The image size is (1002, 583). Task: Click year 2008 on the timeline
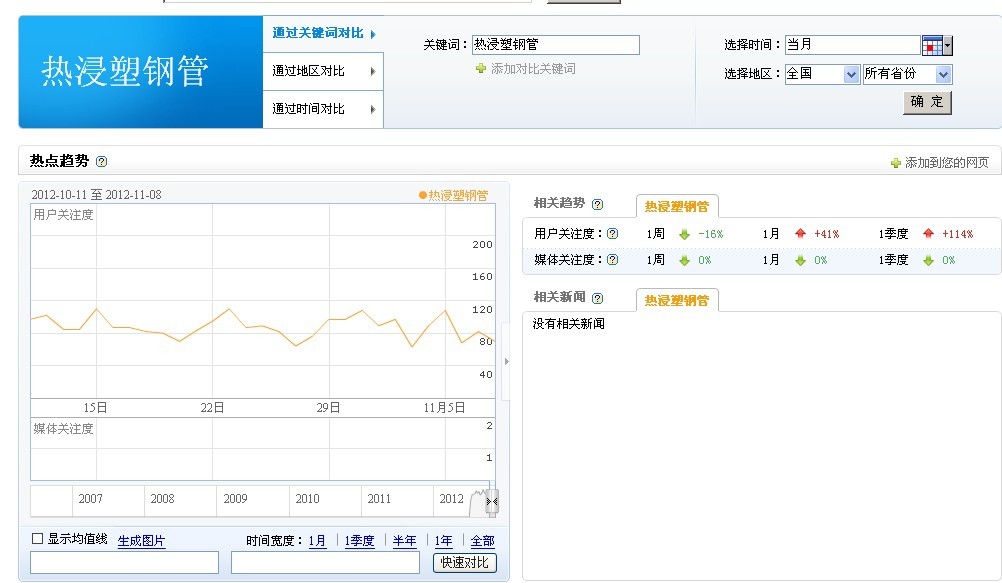tap(162, 499)
